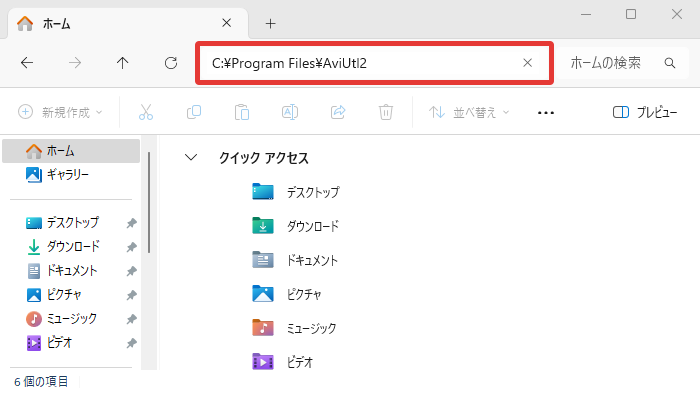The image size is (700, 394).
Task: Open the 並べ替え sort dropdown
Action: pyautogui.click(x=469, y=112)
